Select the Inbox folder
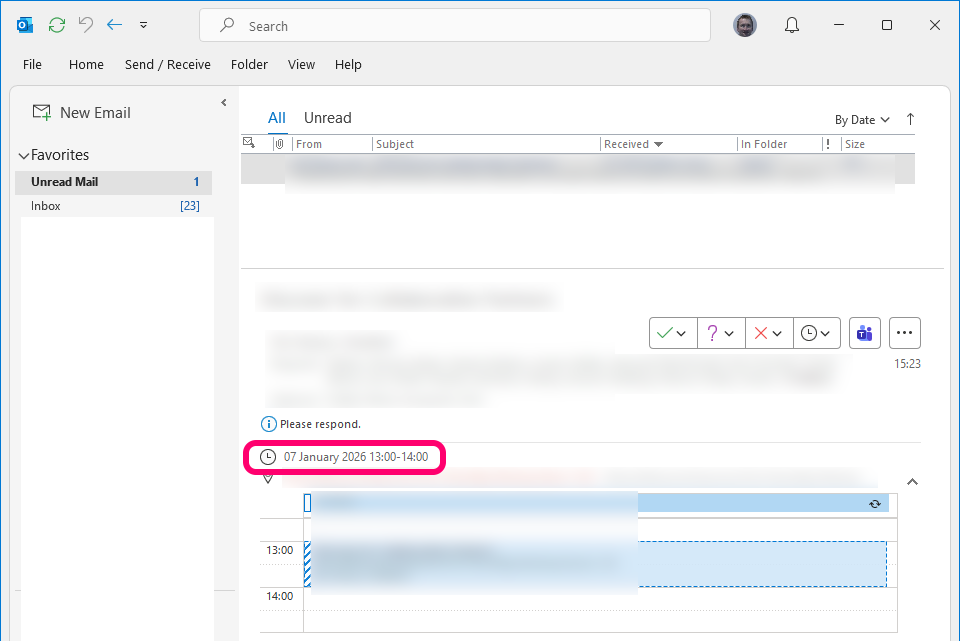Screen dimensions: 960x641 click(113, 206)
